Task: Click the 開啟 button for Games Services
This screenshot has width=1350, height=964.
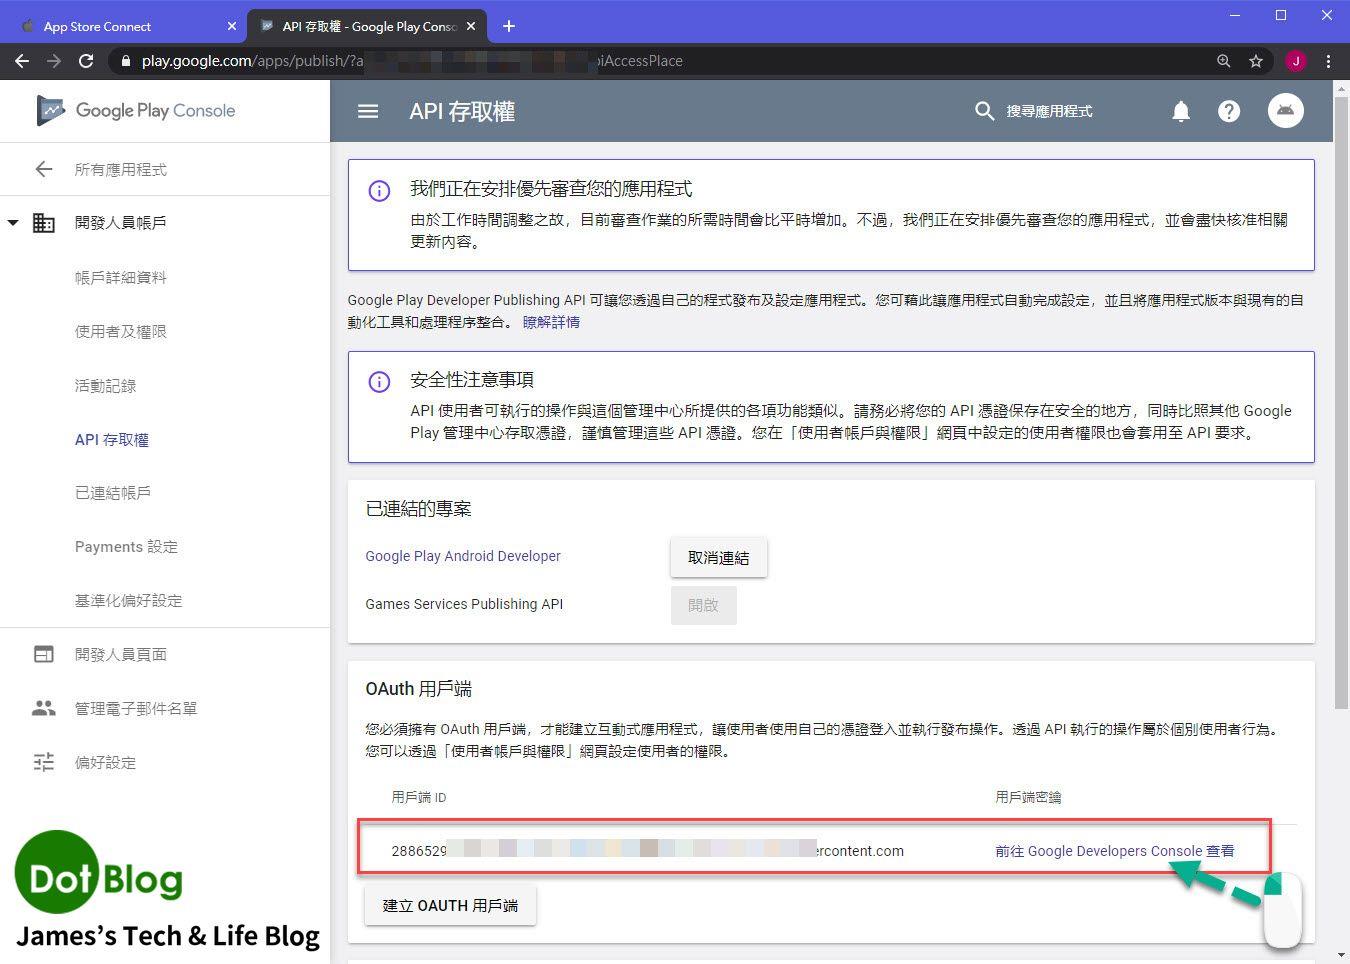Action: pyautogui.click(x=703, y=605)
